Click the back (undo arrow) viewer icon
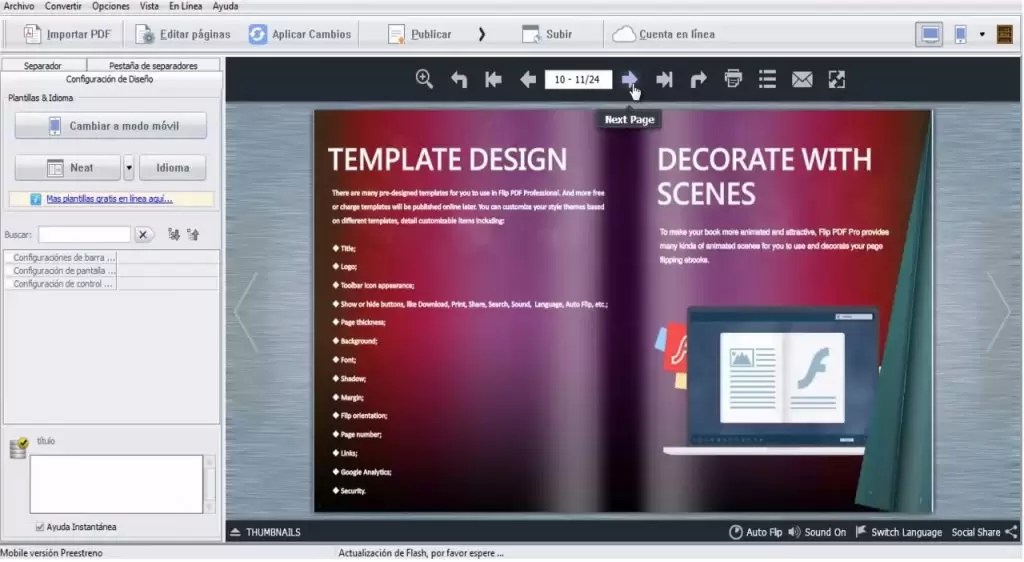 tap(459, 80)
